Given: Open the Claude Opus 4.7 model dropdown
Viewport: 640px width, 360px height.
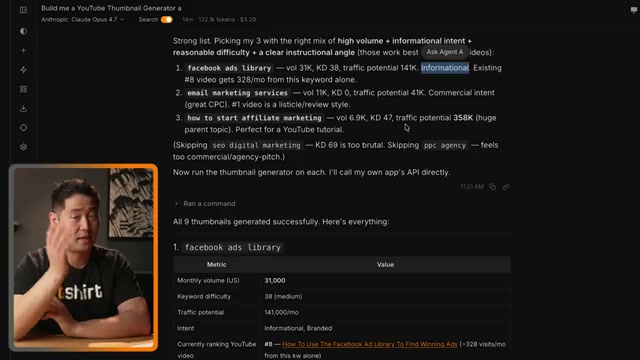Looking at the screenshot, I should [82, 20].
